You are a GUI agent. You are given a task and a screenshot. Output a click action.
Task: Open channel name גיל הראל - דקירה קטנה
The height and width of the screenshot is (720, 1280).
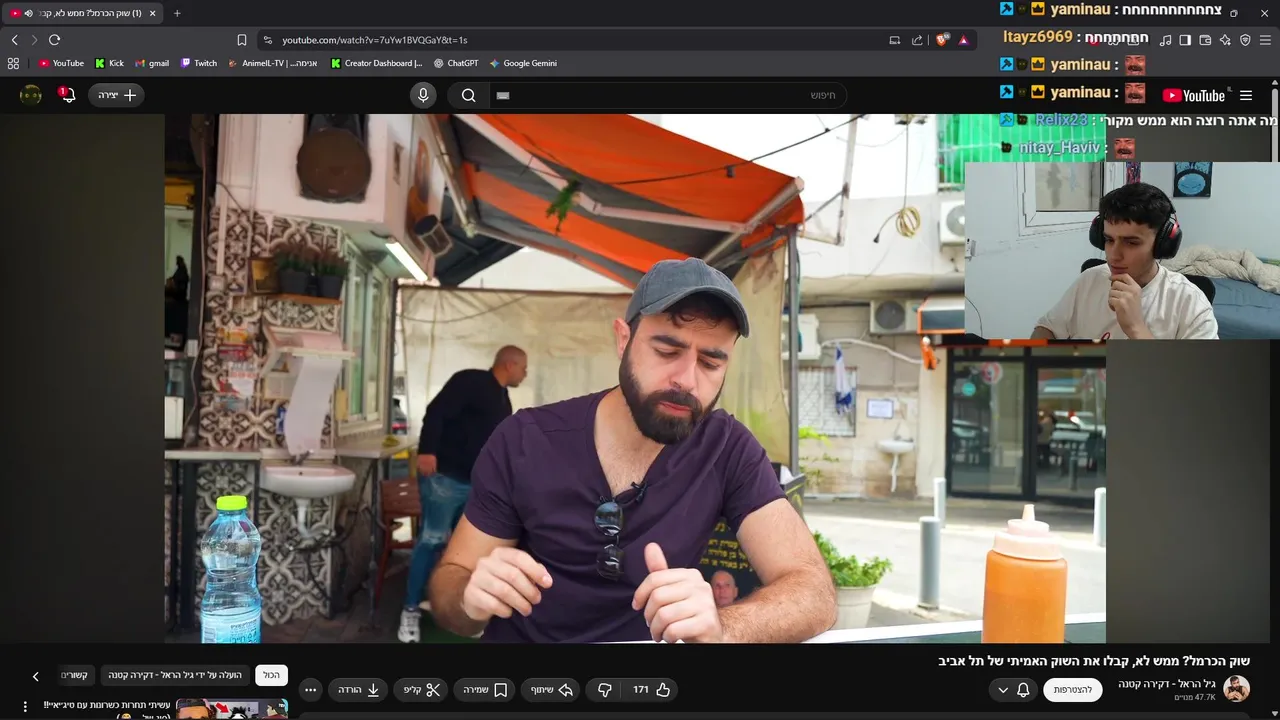(1167, 684)
